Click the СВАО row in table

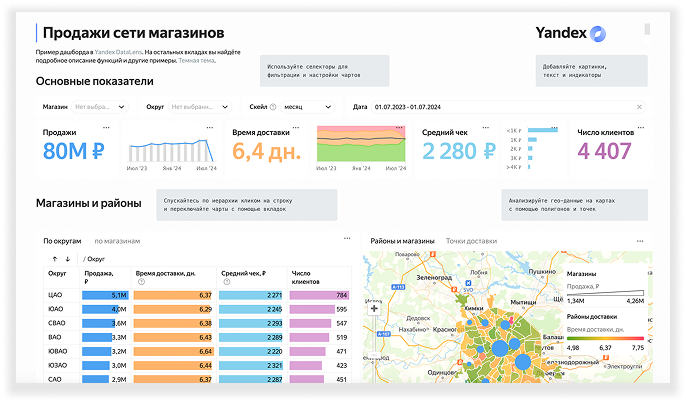[197, 323]
